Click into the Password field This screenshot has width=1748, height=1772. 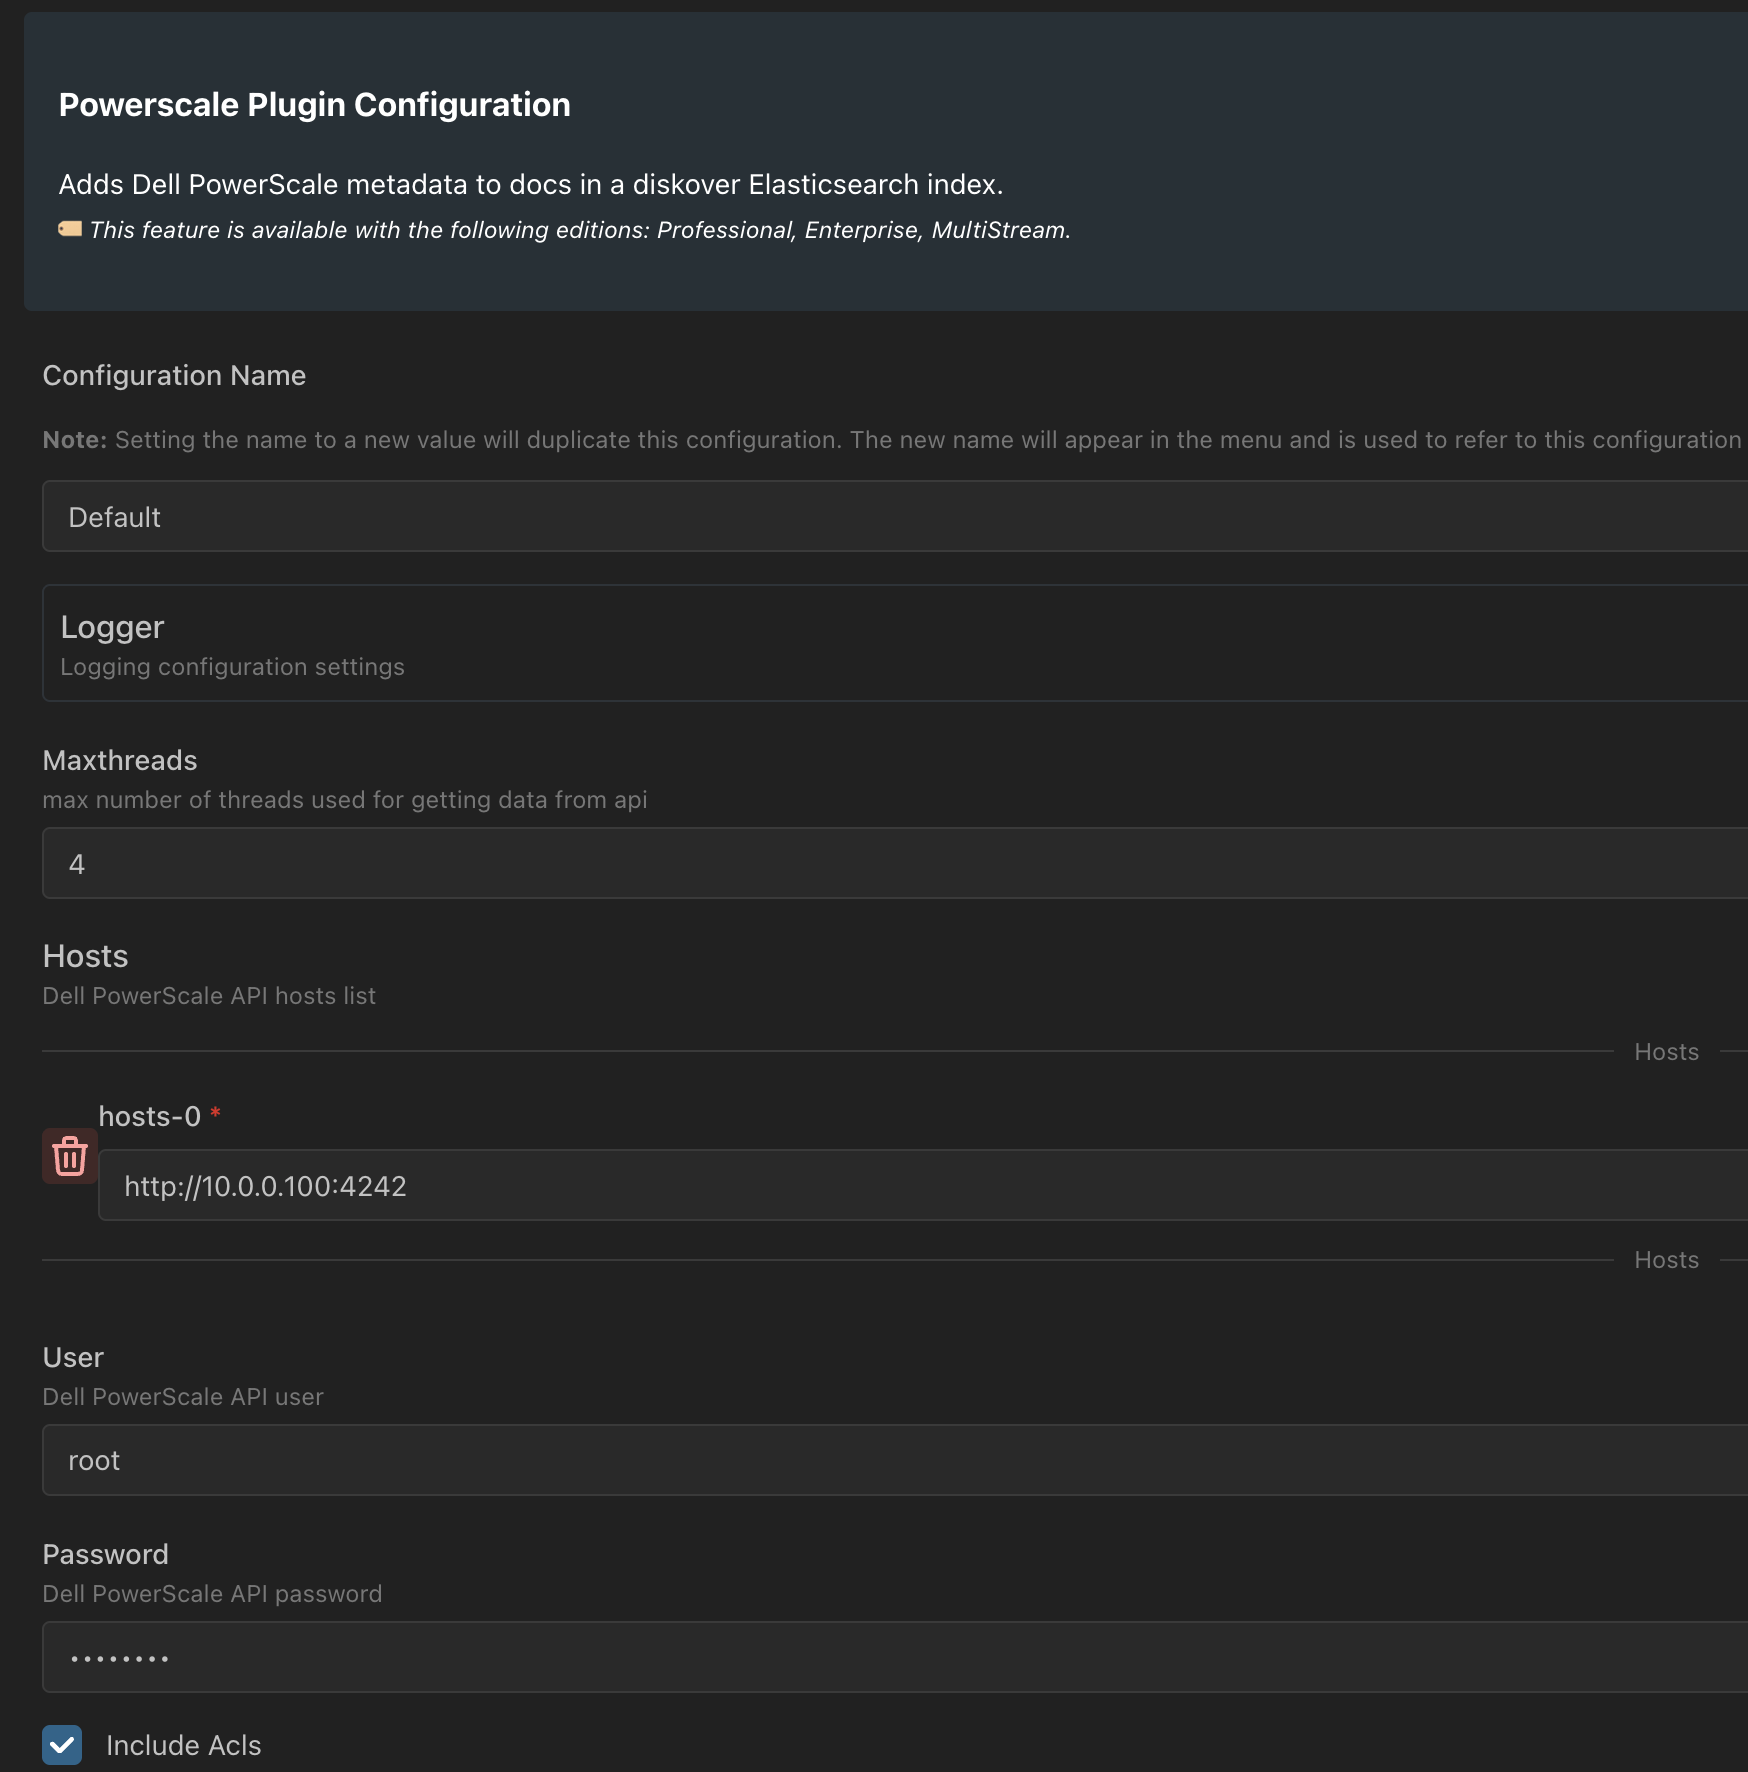pyautogui.click(x=895, y=1657)
